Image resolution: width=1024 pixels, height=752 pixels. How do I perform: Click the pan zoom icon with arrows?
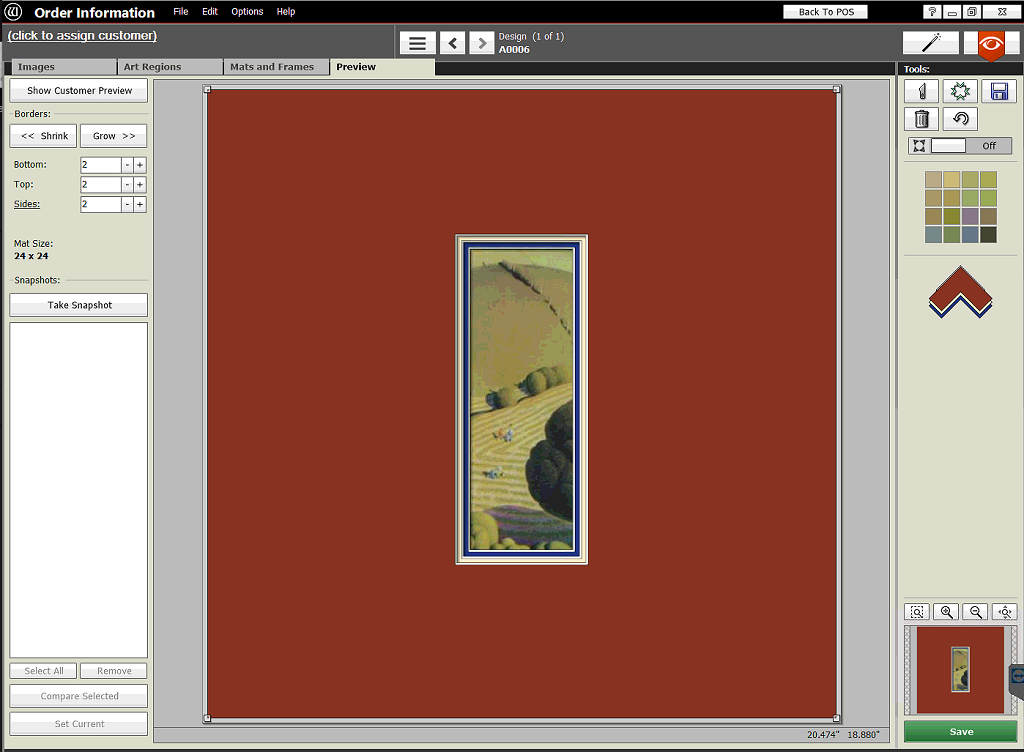click(x=1005, y=612)
